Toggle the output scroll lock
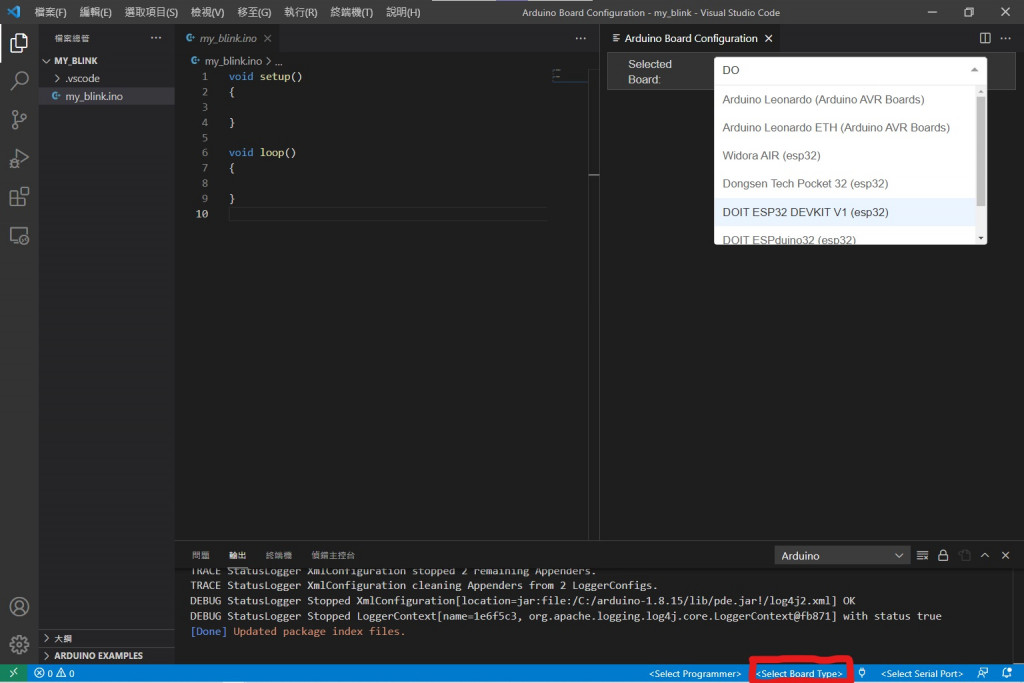Screen dimensions: 1024x683 pyautogui.click(x=943, y=556)
